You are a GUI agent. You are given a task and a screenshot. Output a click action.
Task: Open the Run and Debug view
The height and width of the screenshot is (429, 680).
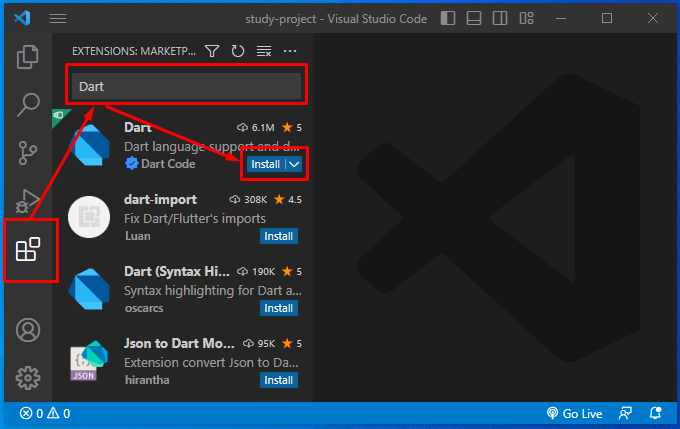(x=28, y=200)
